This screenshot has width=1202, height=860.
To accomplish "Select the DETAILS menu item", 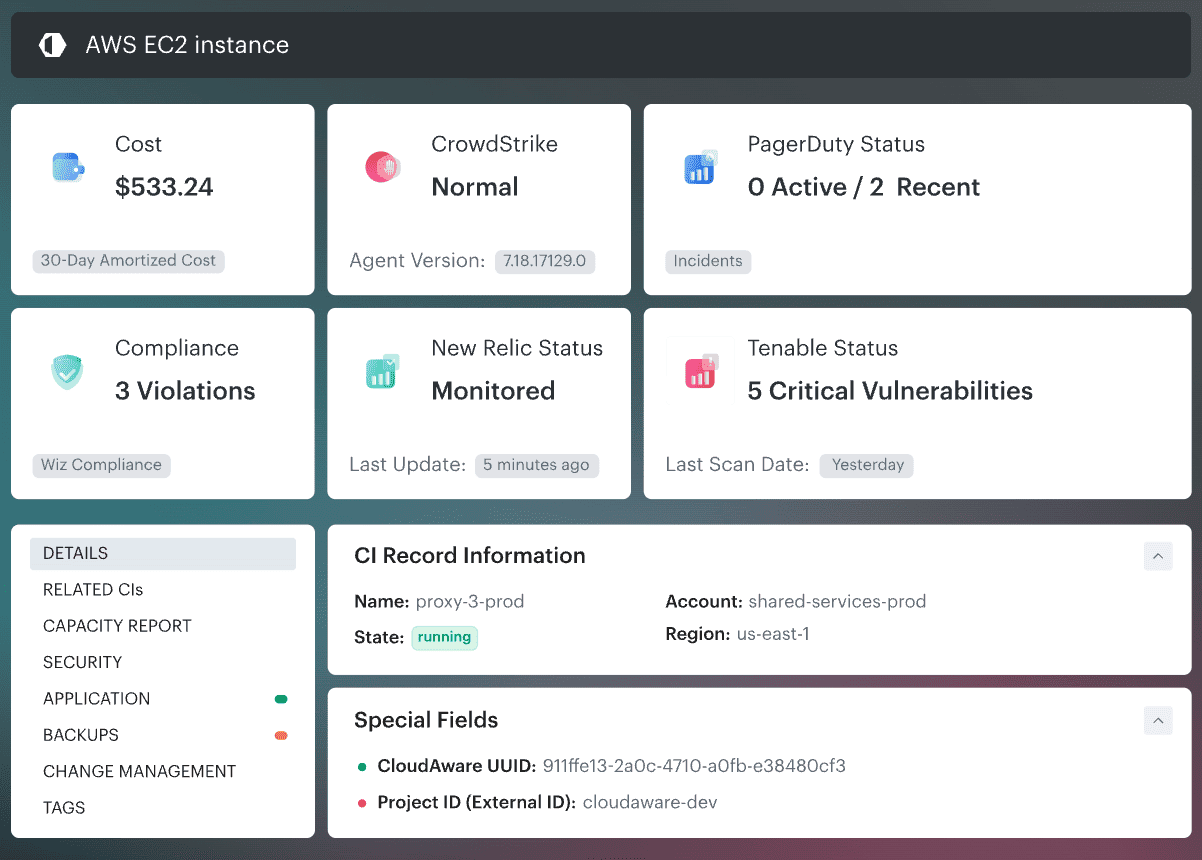I will 163,554.
